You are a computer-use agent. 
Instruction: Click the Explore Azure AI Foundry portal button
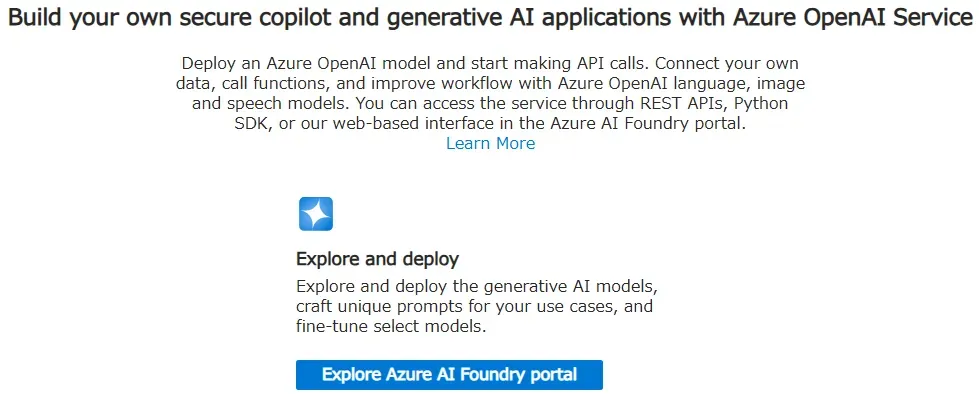click(x=449, y=374)
